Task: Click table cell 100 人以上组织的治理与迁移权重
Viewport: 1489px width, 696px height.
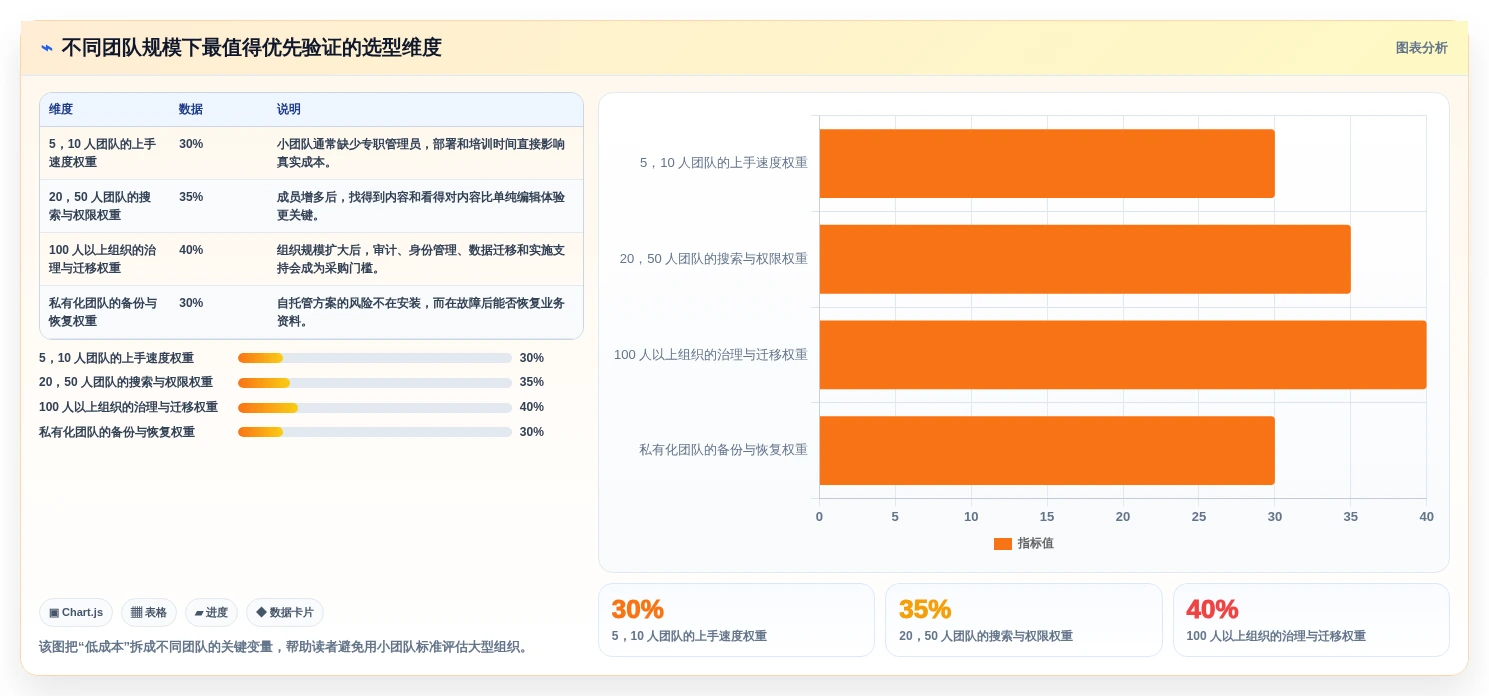Action: [105, 259]
